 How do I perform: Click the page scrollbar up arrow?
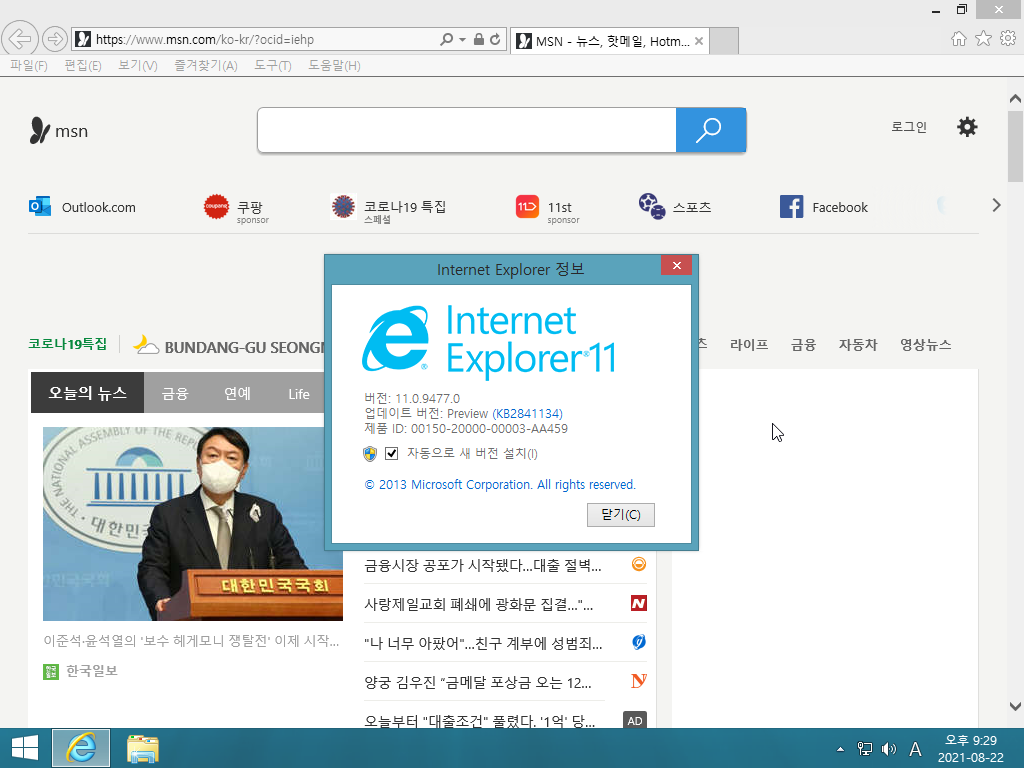[x=1015, y=99]
